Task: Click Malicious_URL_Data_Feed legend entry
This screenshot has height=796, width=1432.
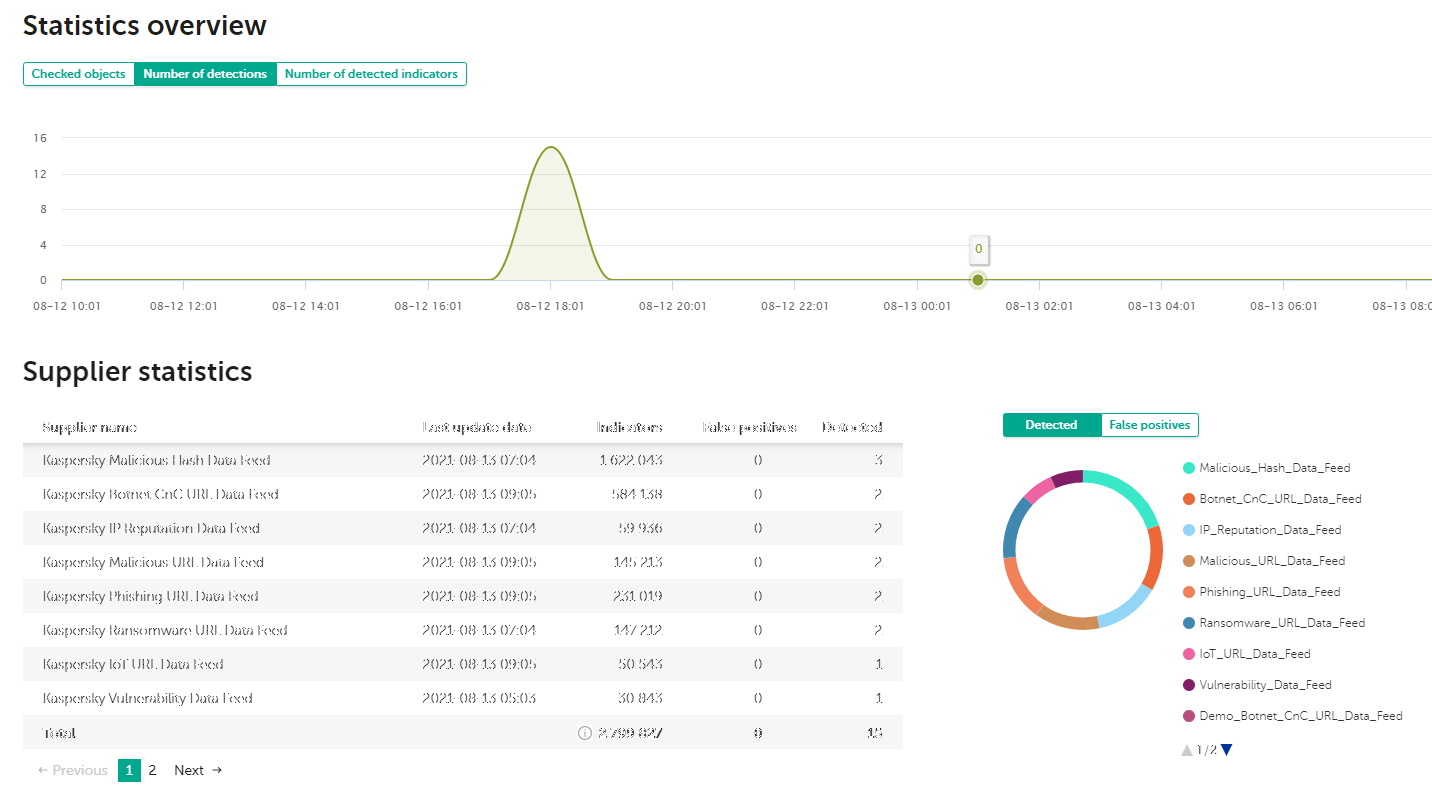Action: point(1264,561)
